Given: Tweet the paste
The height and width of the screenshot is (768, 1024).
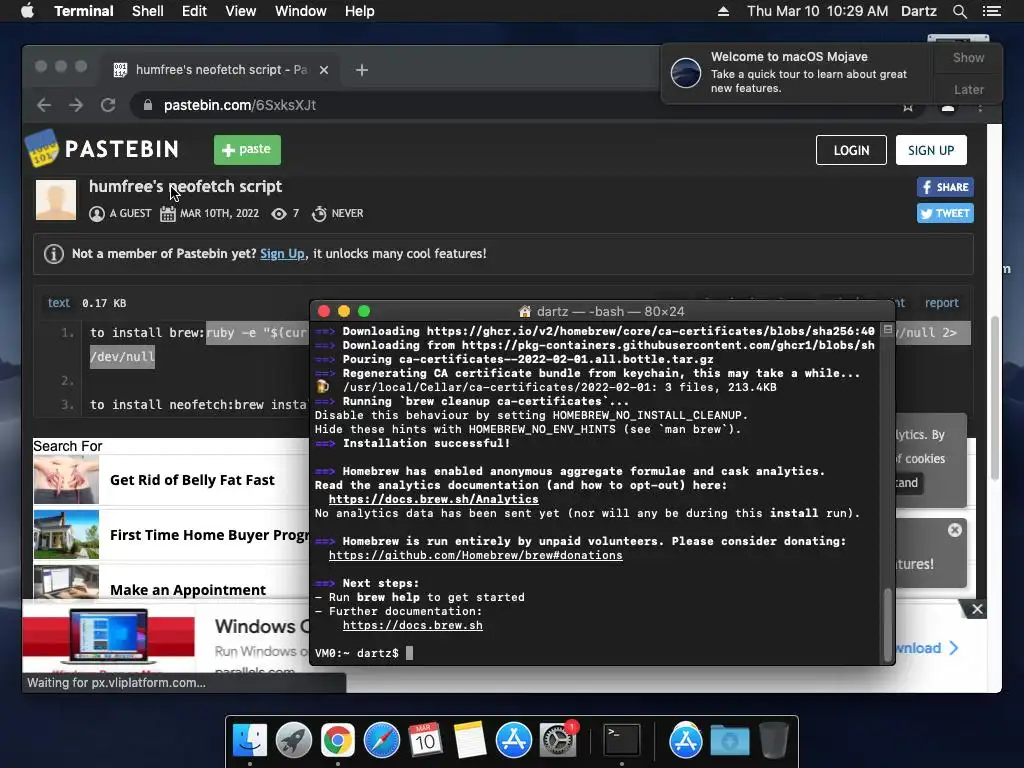Looking at the screenshot, I should click(945, 214).
